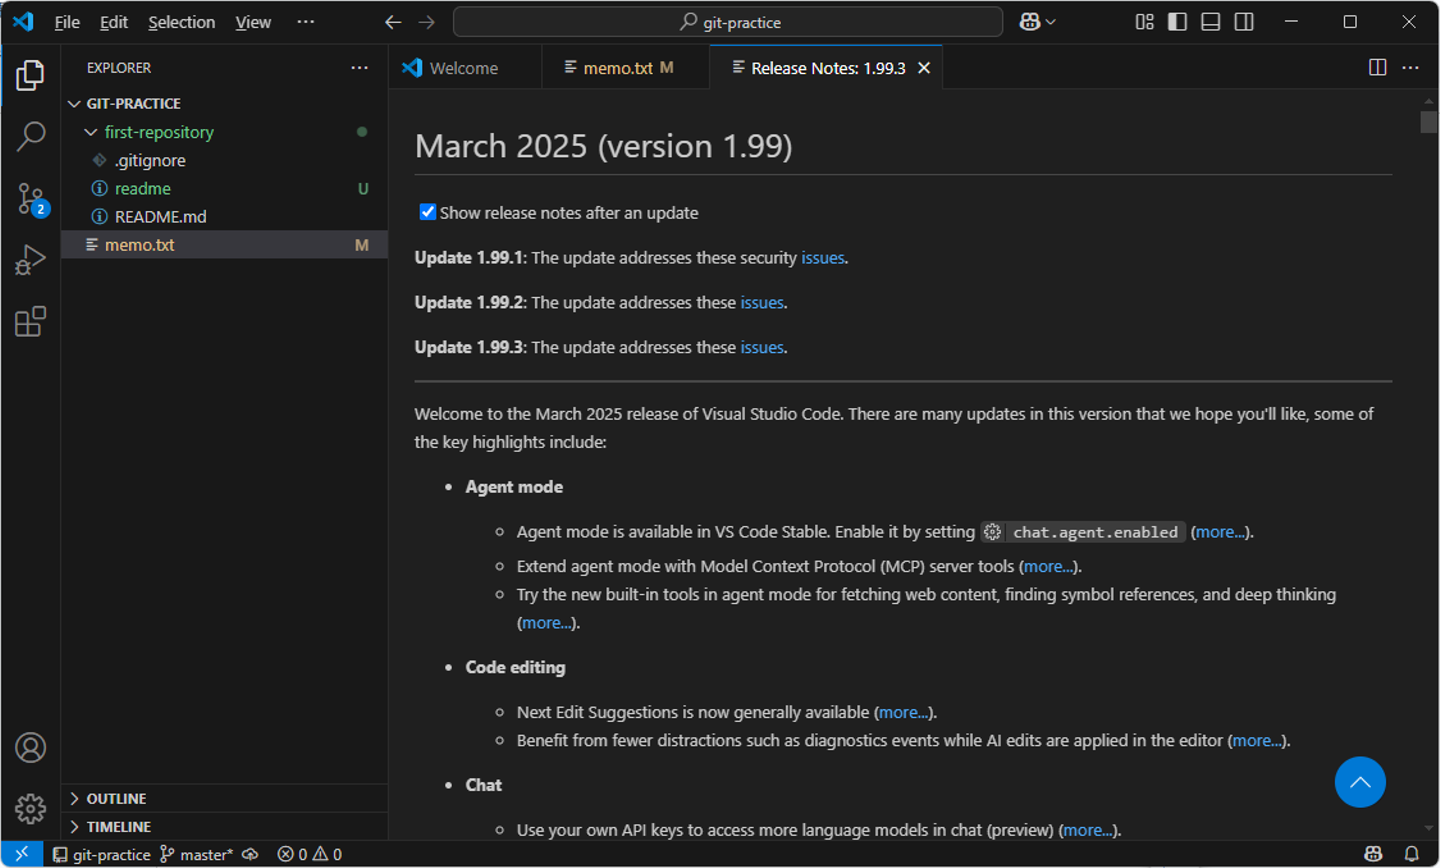The height and width of the screenshot is (868, 1440).
Task: Open the Search view in activity bar
Action: point(30,136)
